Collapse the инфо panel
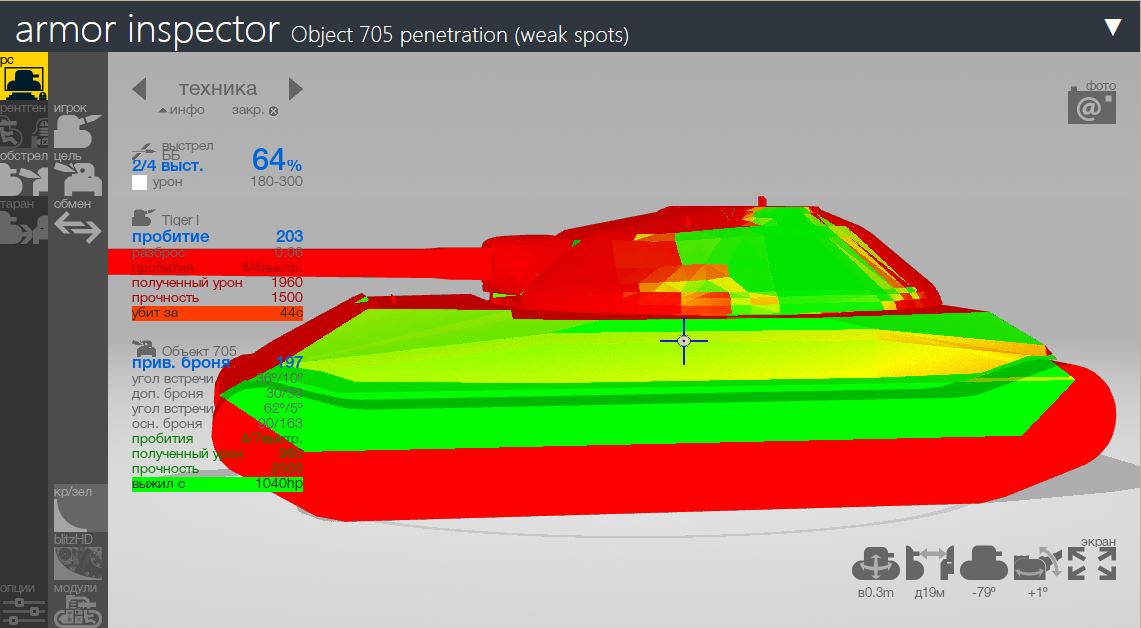 click(x=181, y=110)
